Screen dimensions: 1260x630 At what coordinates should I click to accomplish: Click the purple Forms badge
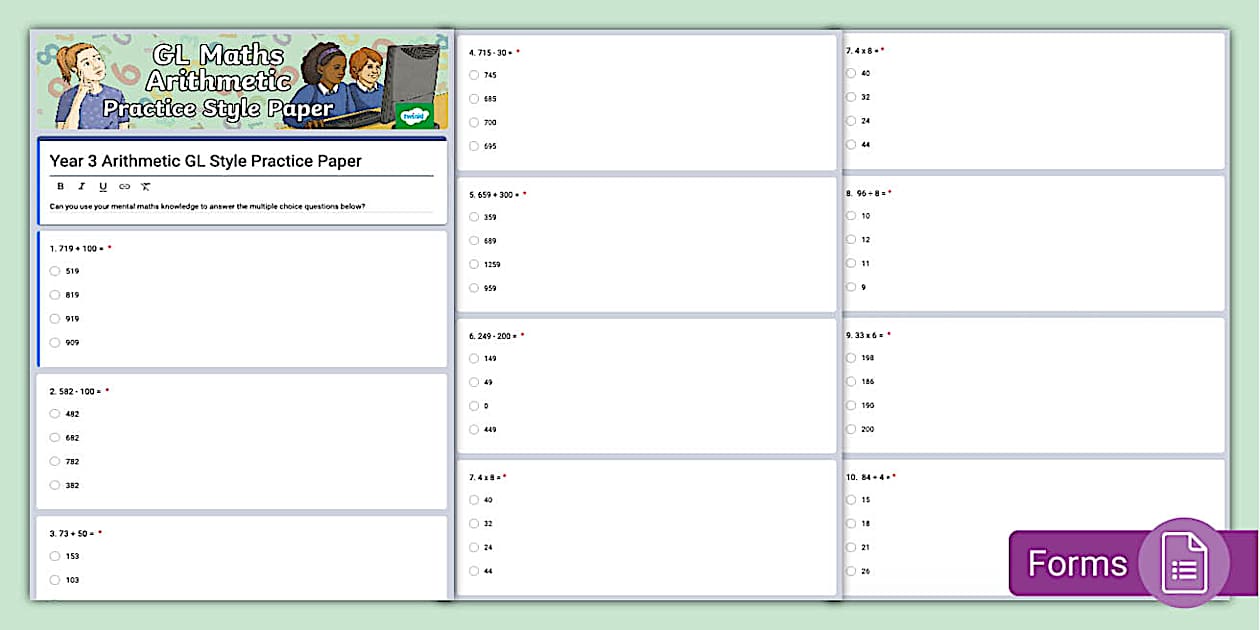(x=1077, y=563)
